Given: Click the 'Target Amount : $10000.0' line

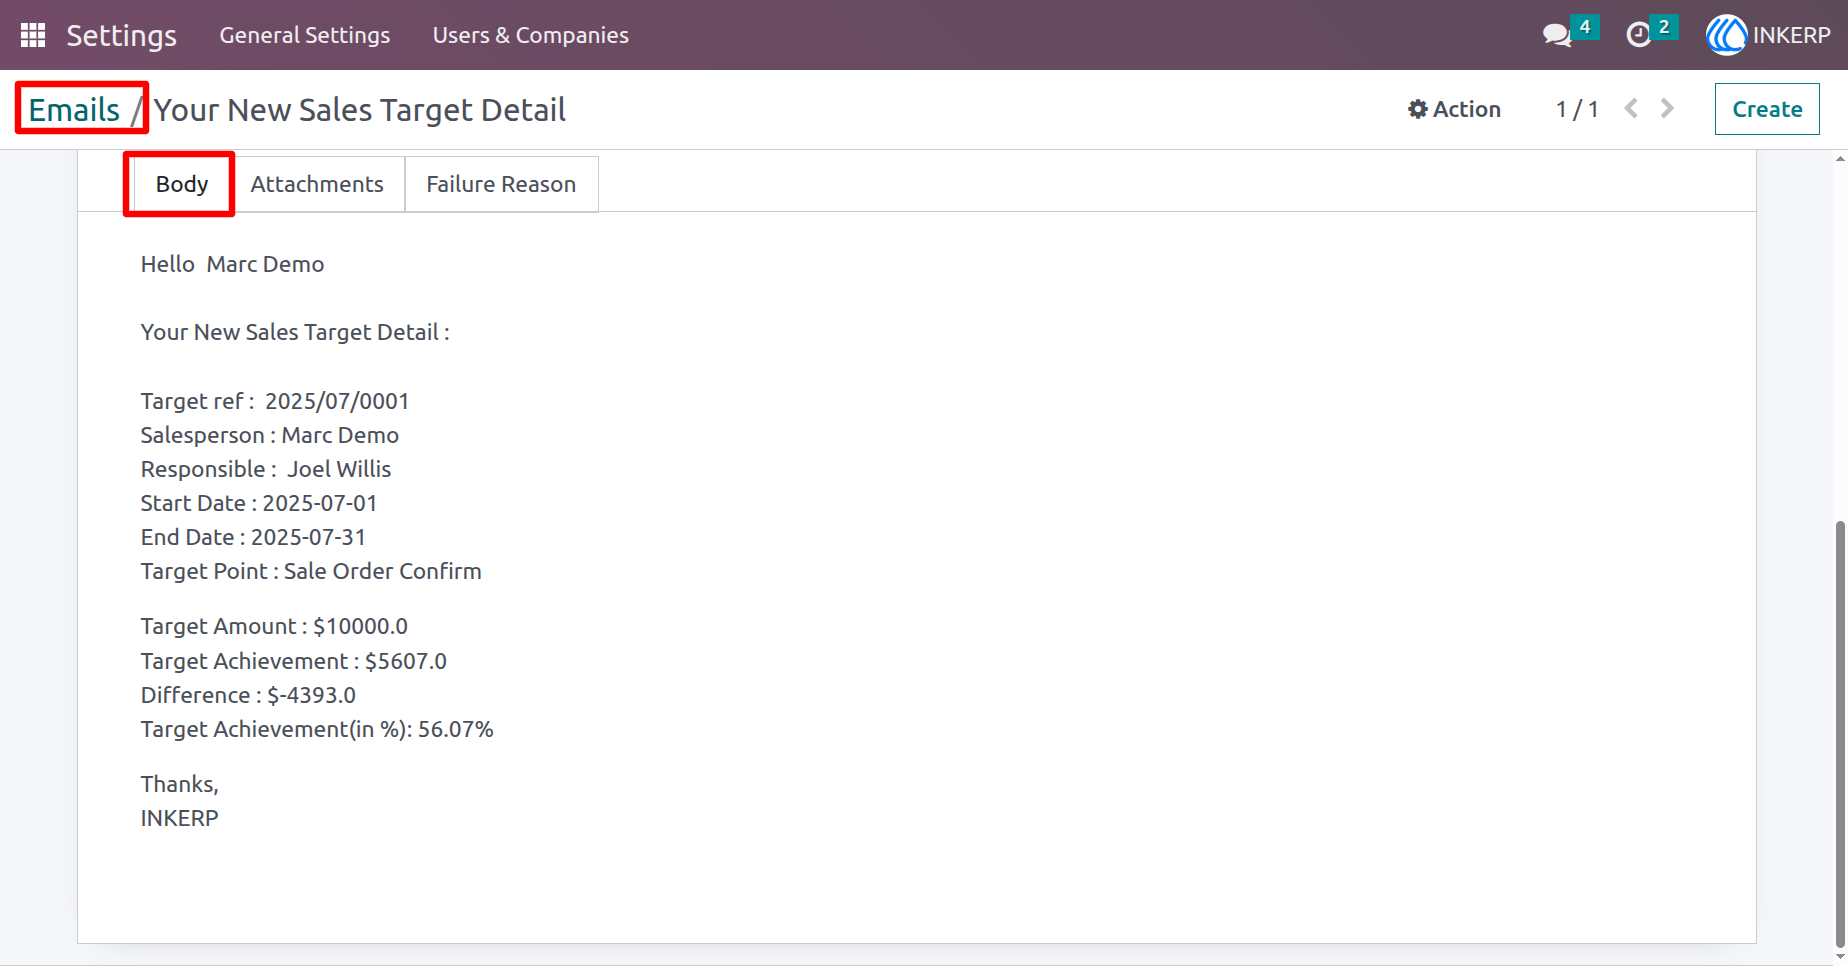Looking at the screenshot, I should click(274, 626).
